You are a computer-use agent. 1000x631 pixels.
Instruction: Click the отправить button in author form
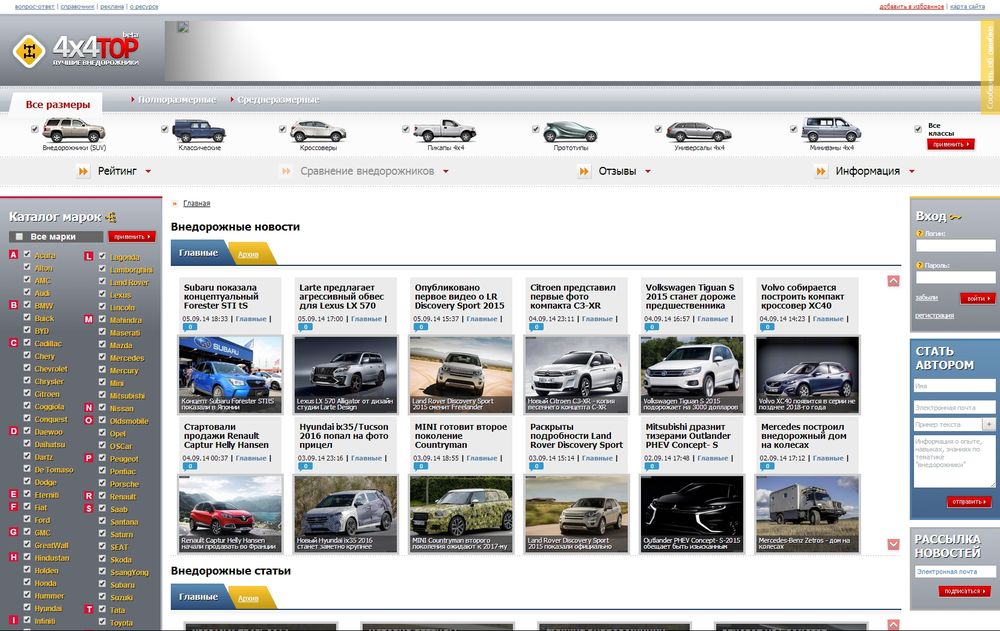(x=969, y=501)
